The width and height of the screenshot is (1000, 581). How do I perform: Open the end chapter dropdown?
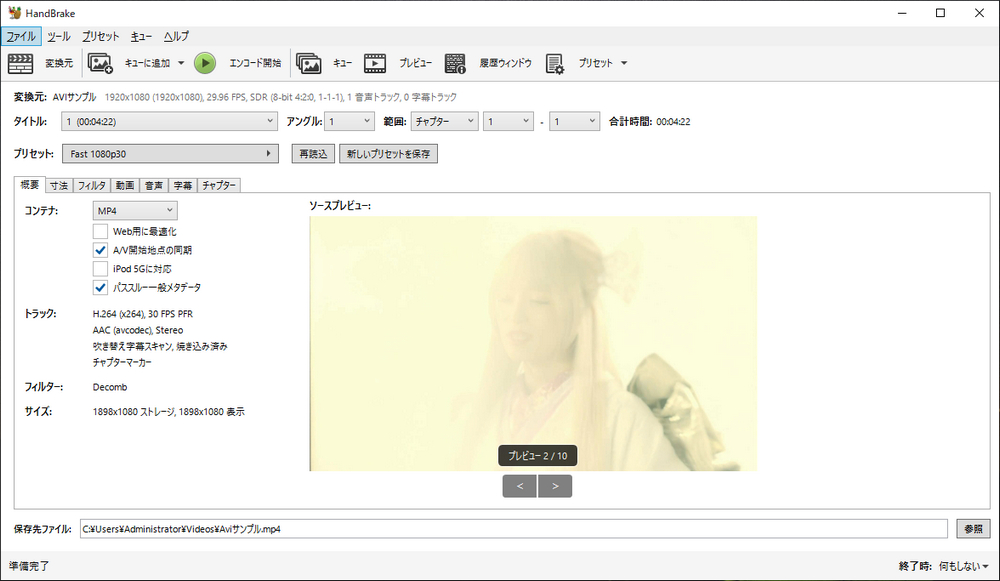tap(574, 121)
